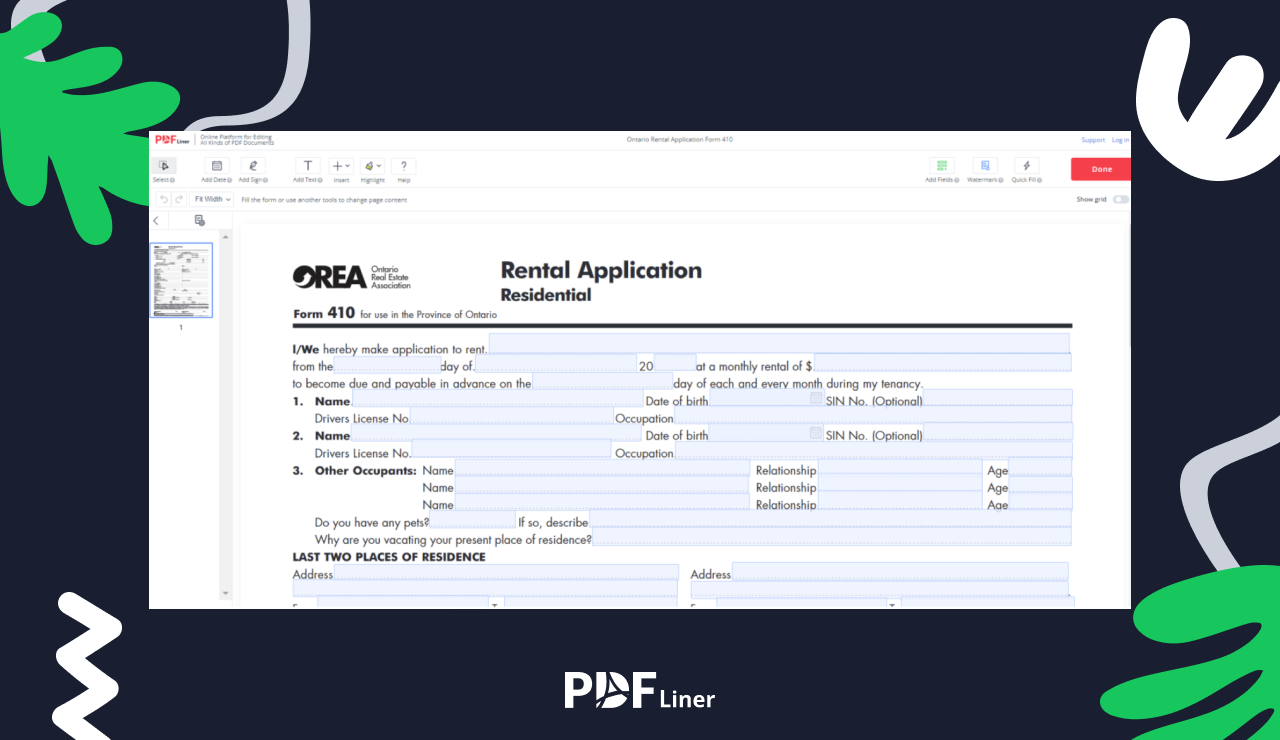Click the left Address field under residences
Image resolution: width=1280 pixels, height=740 pixels.
(x=506, y=571)
